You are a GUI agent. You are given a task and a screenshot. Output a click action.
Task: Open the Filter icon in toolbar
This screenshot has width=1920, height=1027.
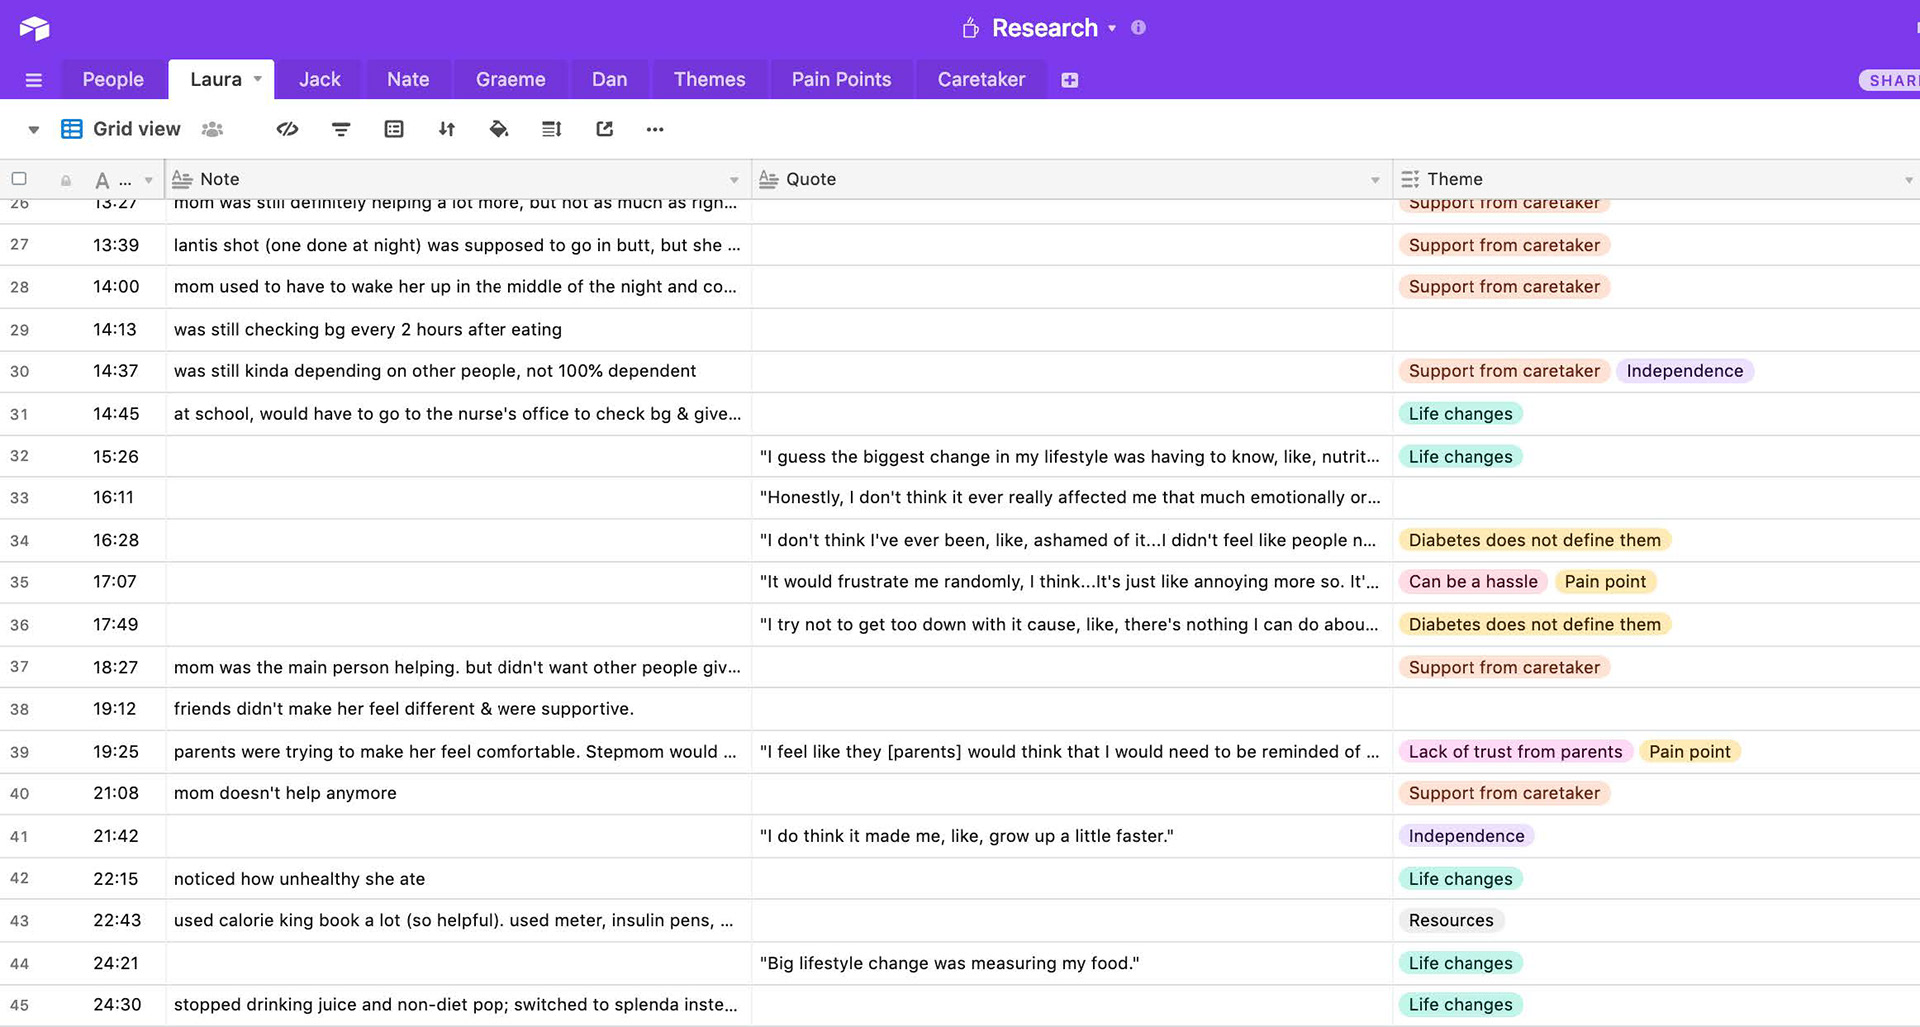coord(341,129)
